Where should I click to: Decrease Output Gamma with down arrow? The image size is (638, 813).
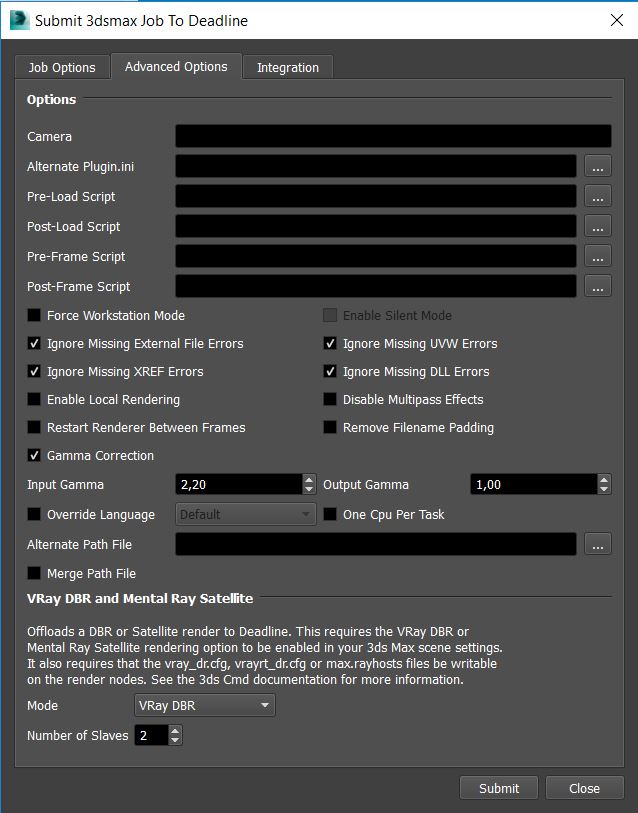(604, 490)
